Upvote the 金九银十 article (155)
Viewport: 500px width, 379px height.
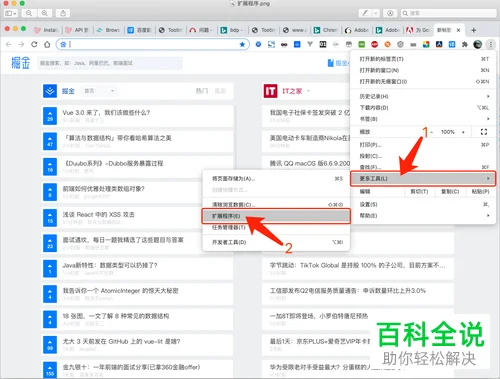[x=50, y=370]
